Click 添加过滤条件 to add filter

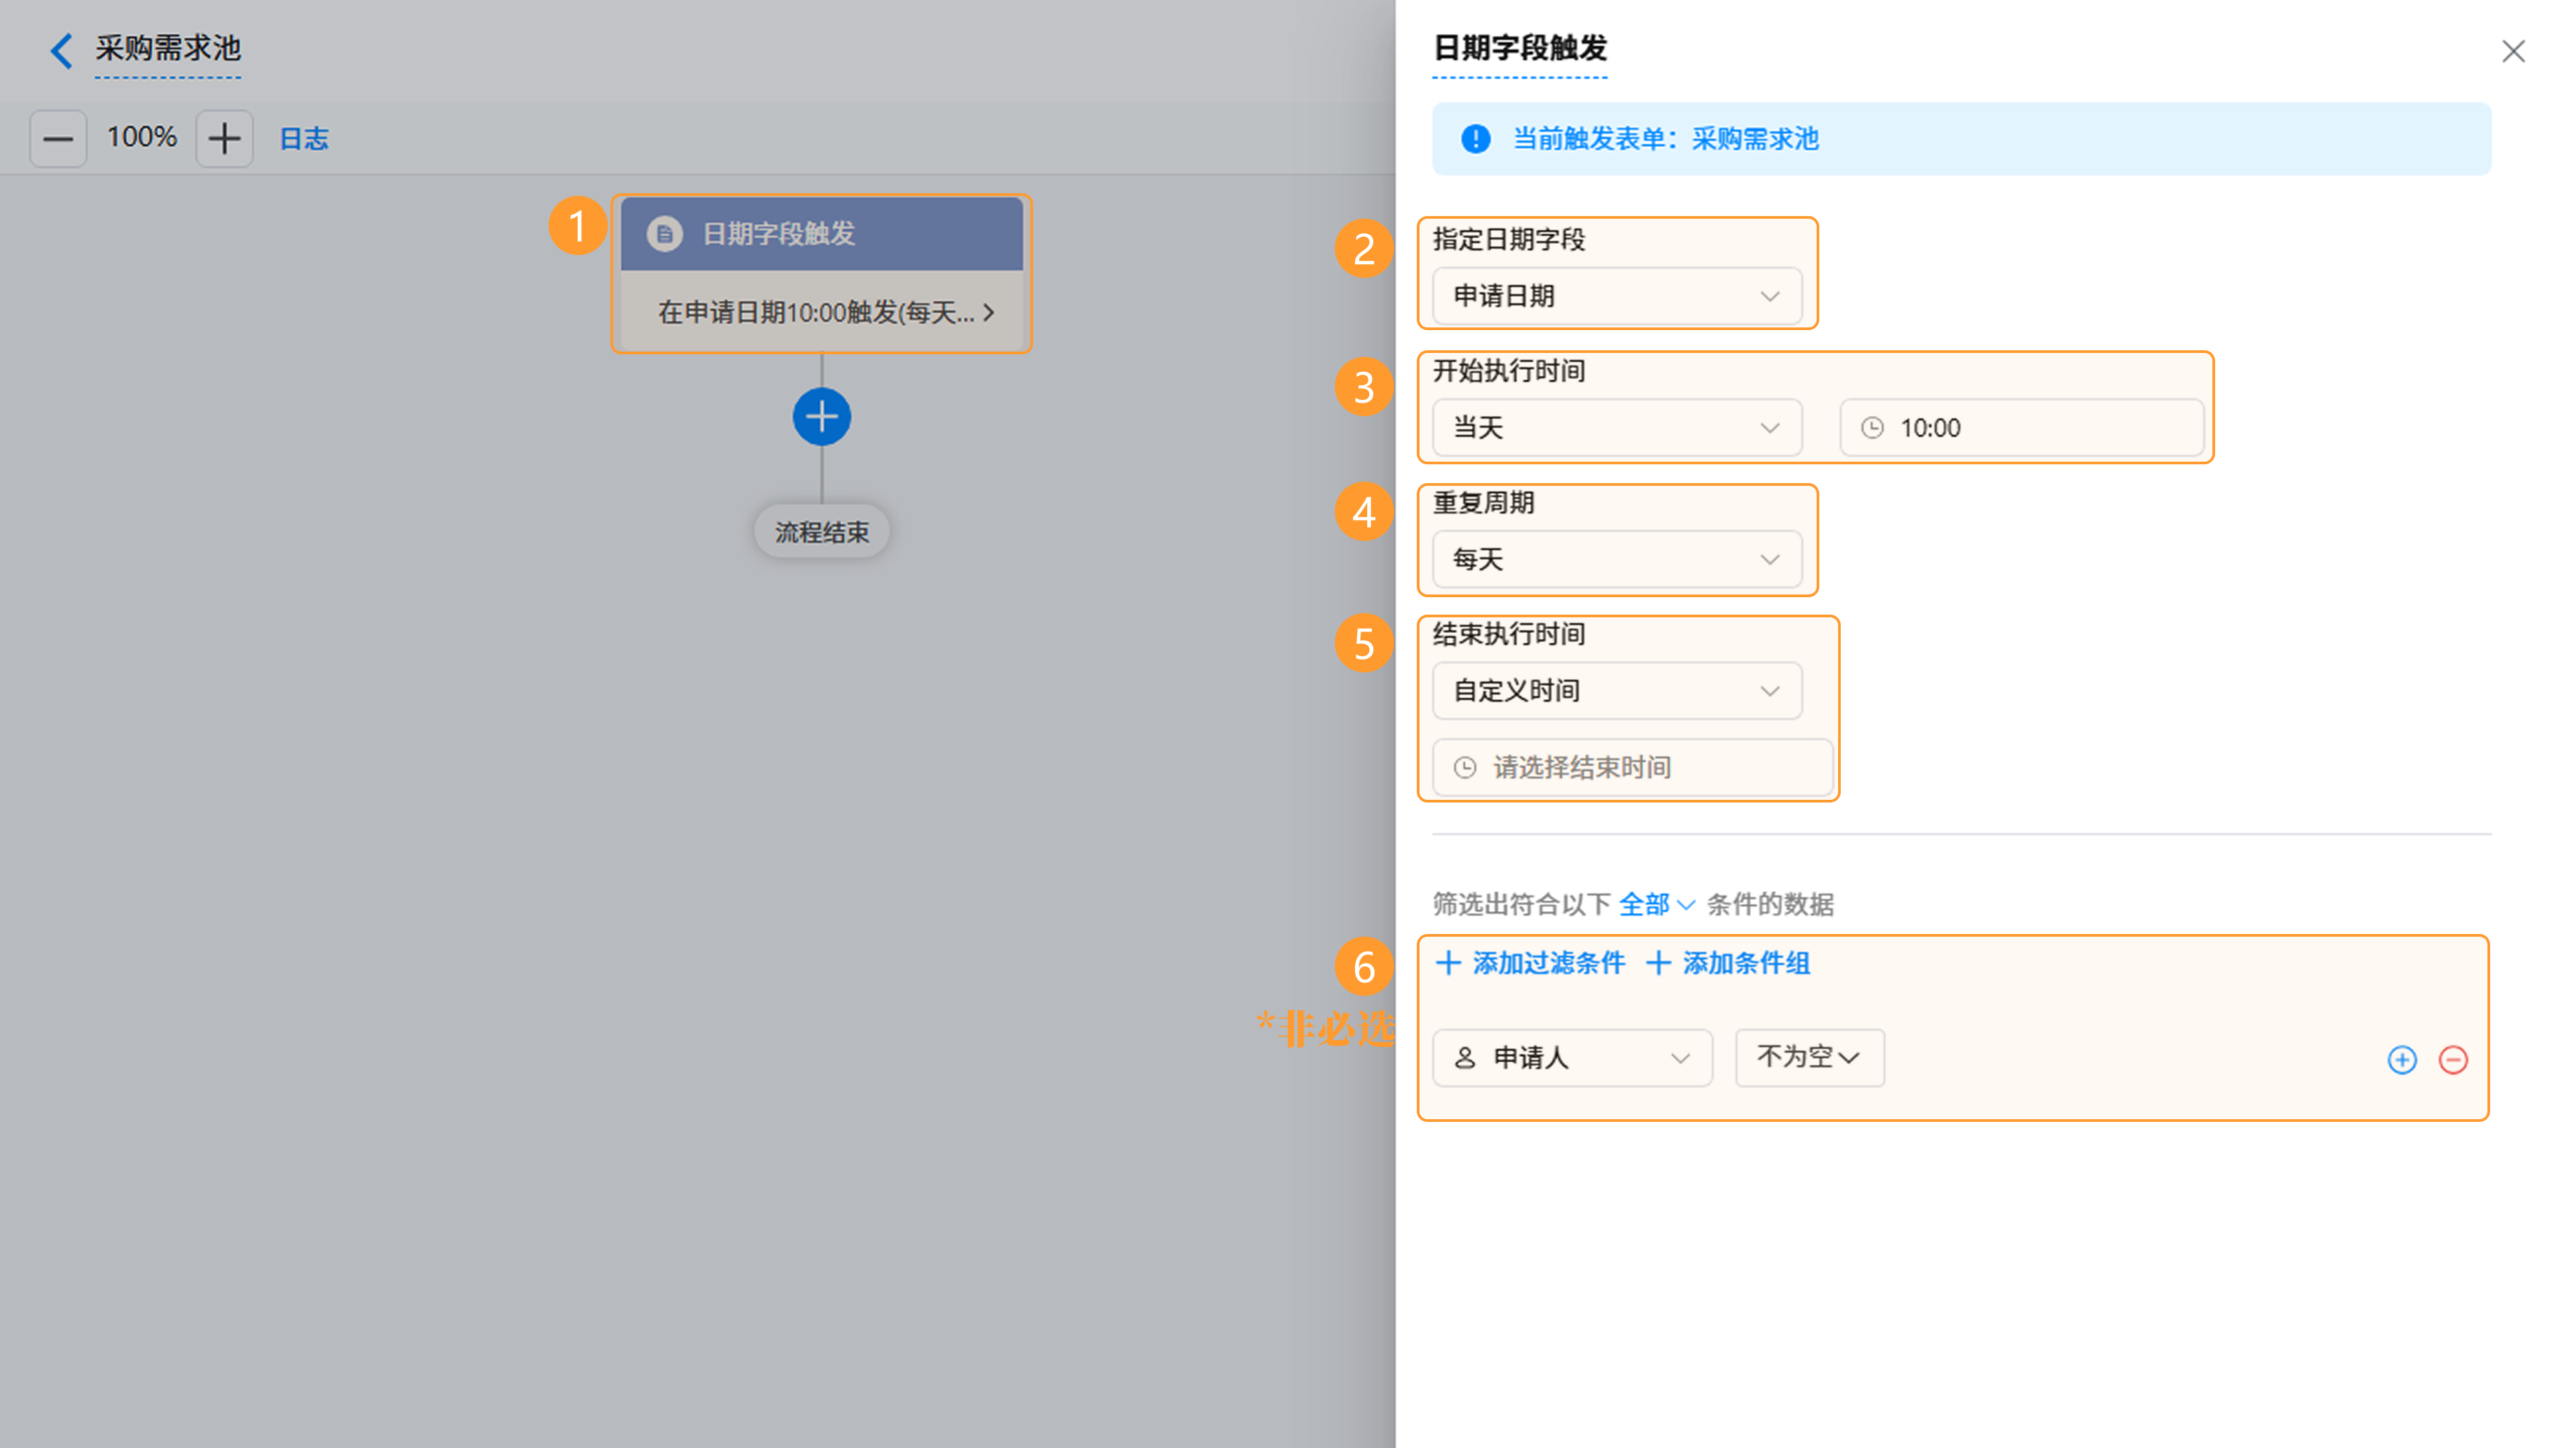[1530, 963]
